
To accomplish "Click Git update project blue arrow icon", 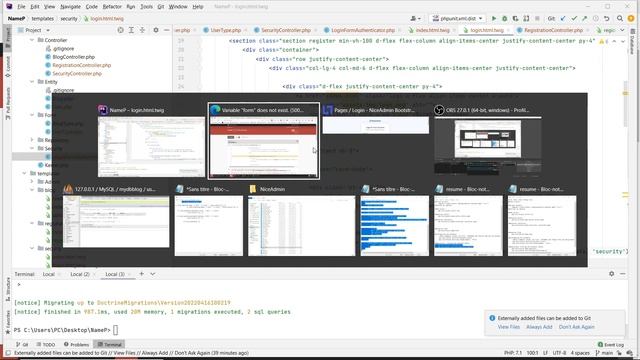I will [563, 18].
